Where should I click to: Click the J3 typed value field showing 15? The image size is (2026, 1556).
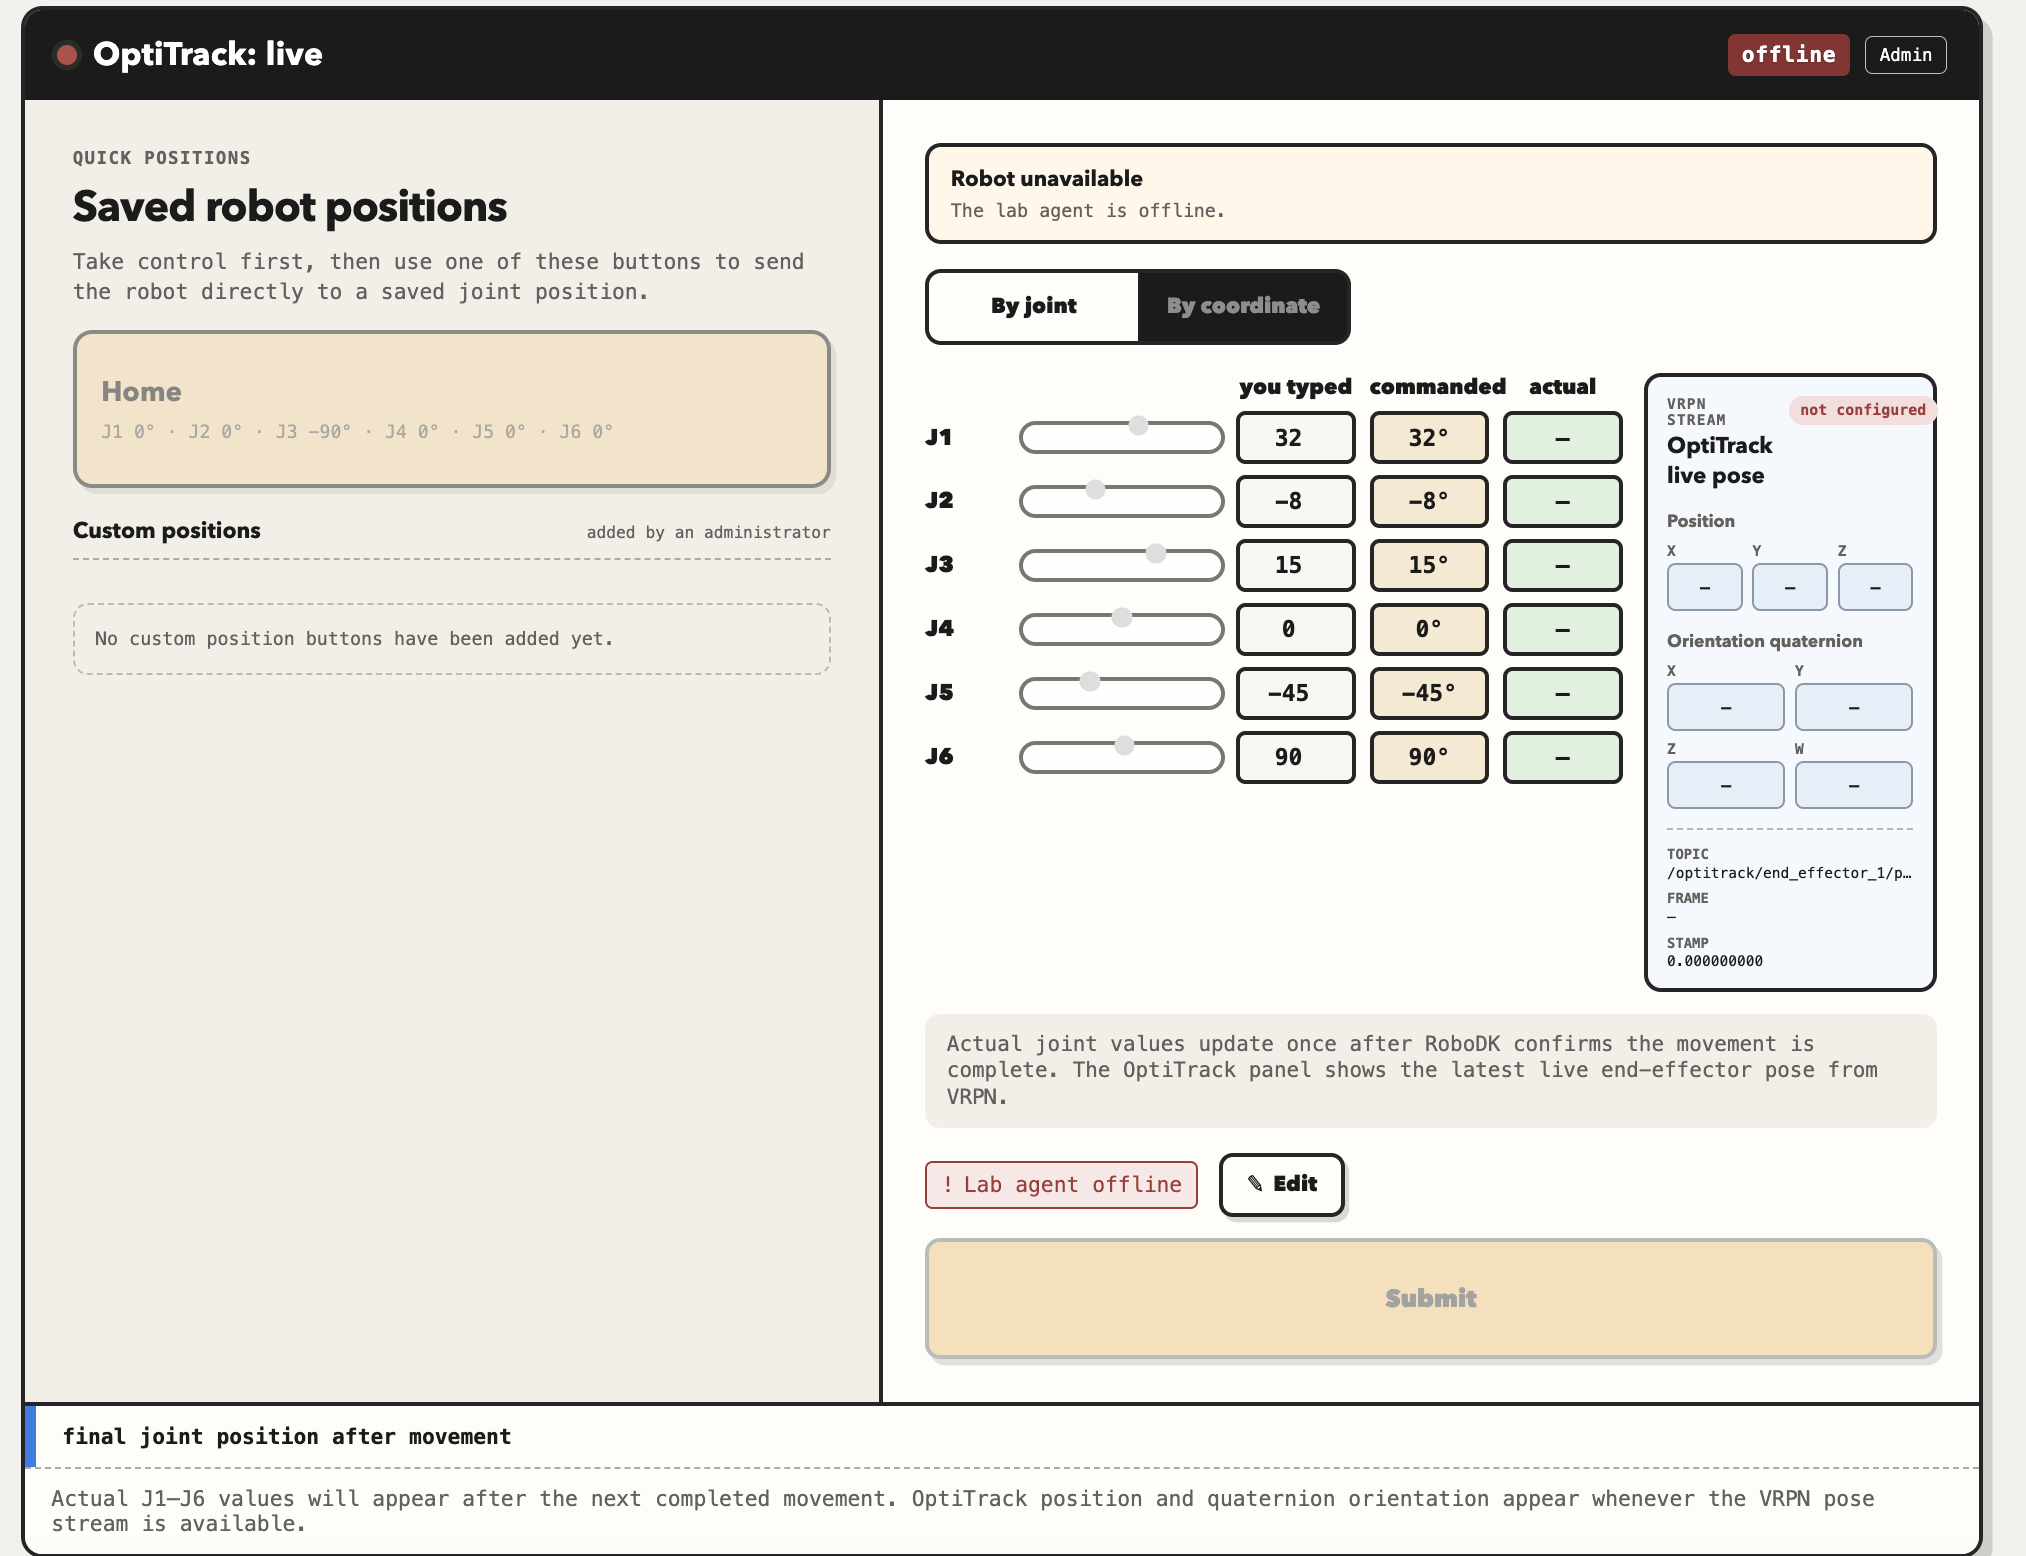click(x=1295, y=565)
